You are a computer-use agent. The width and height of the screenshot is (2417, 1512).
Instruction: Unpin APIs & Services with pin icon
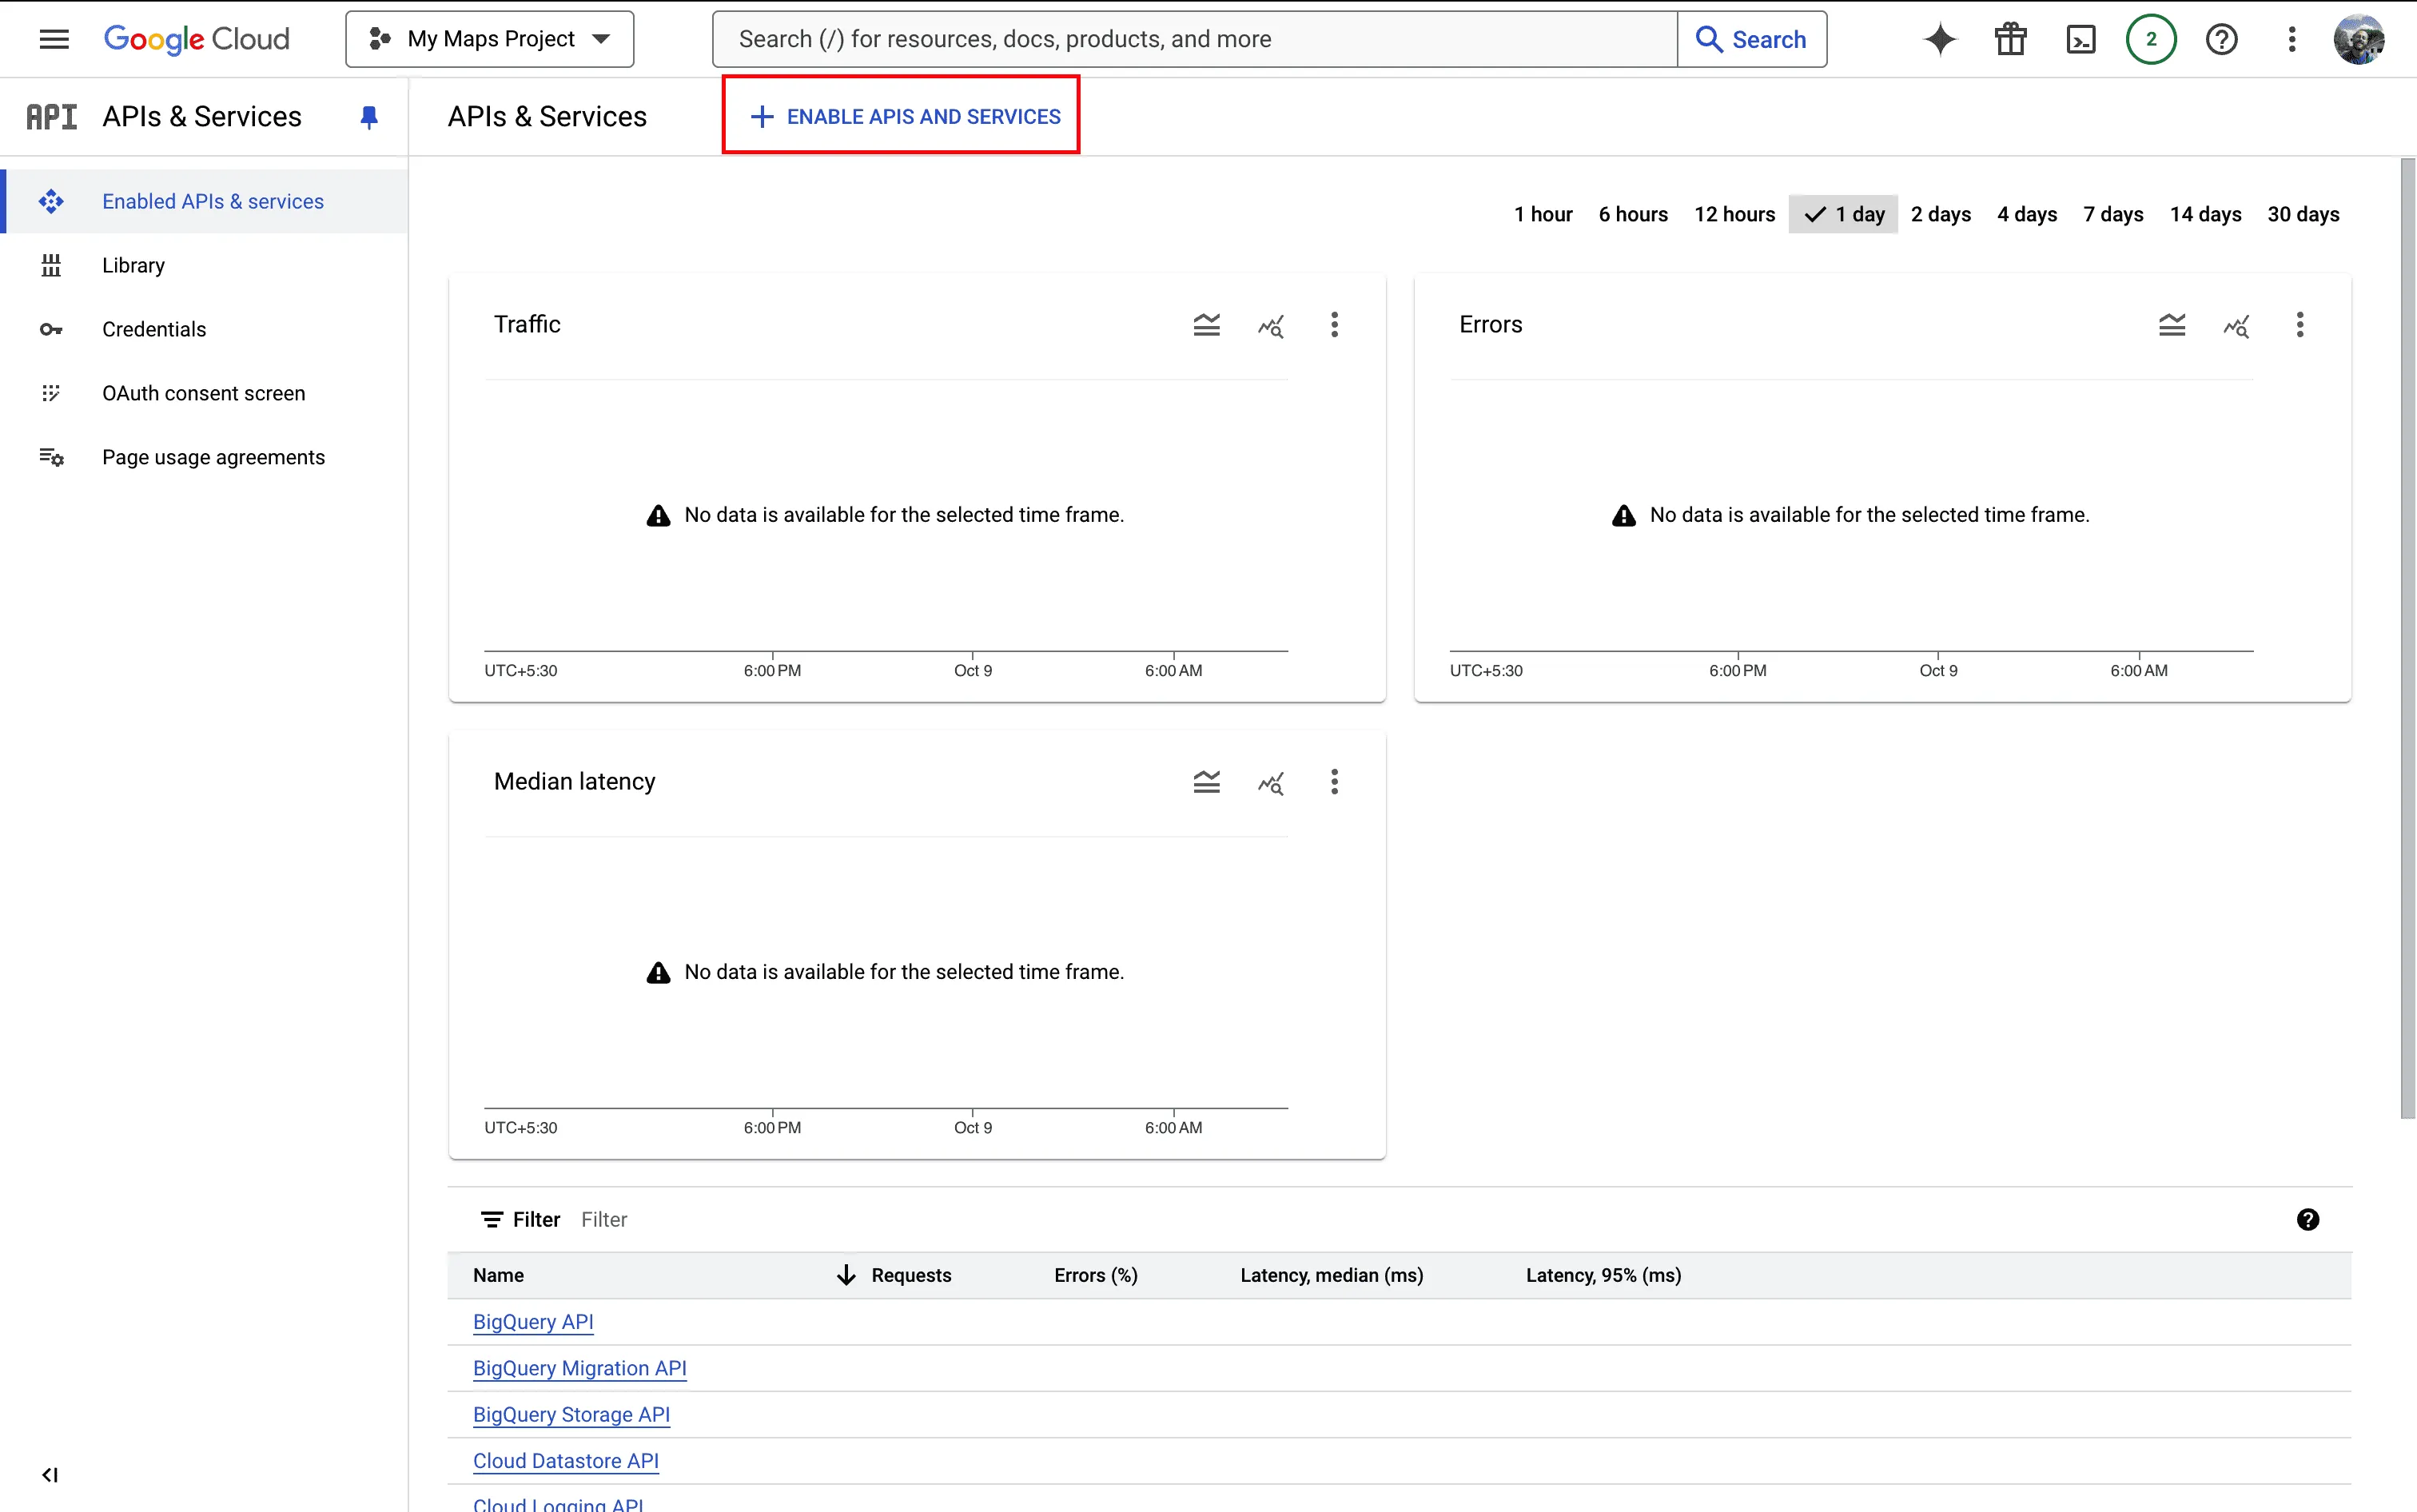(x=369, y=117)
